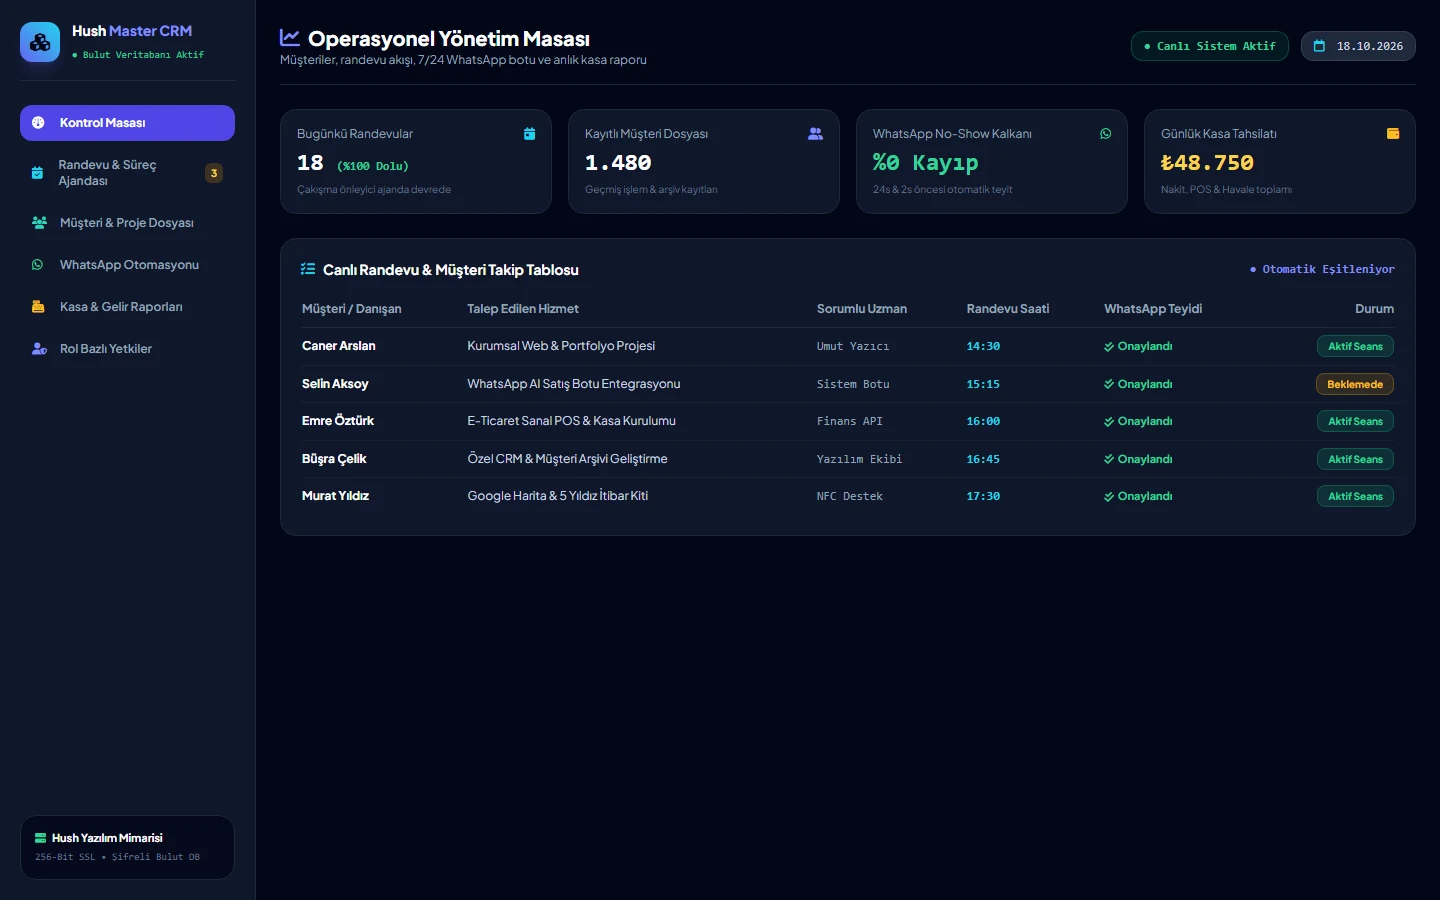
Task: Click the date button 18.10.2026
Action: [x=1358, y=46]
